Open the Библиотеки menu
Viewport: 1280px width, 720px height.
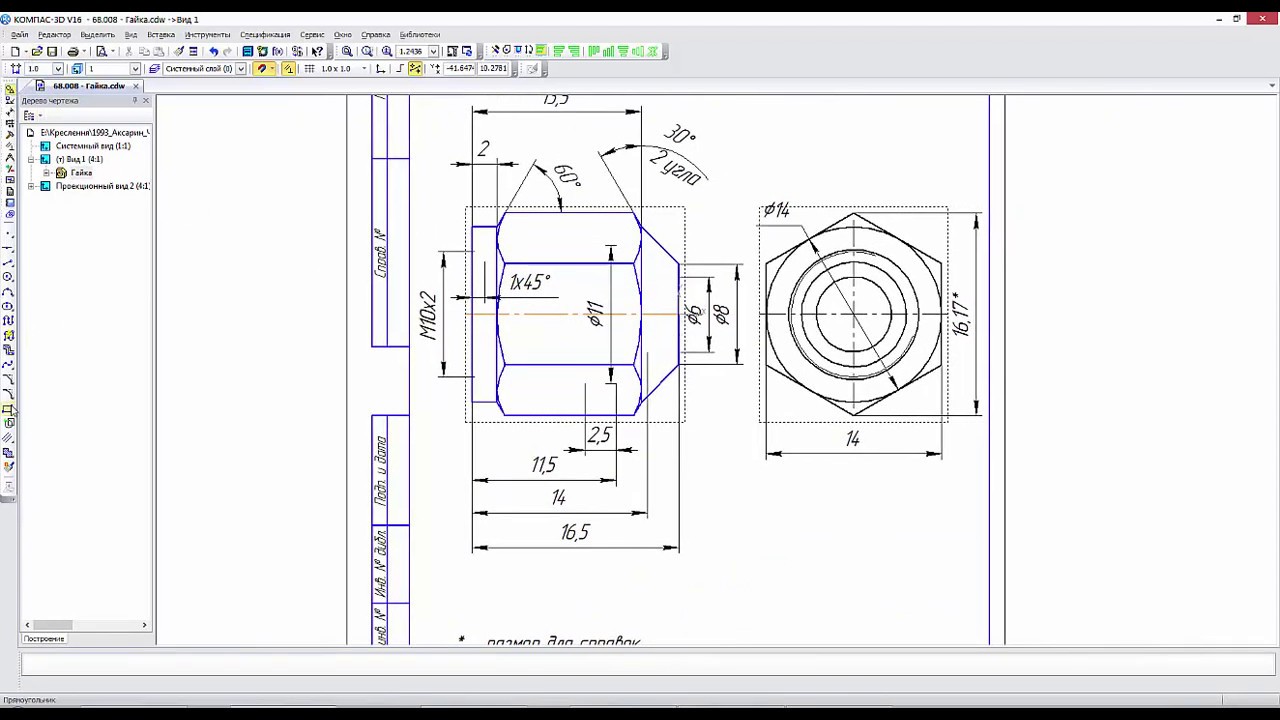click(419, 35)
